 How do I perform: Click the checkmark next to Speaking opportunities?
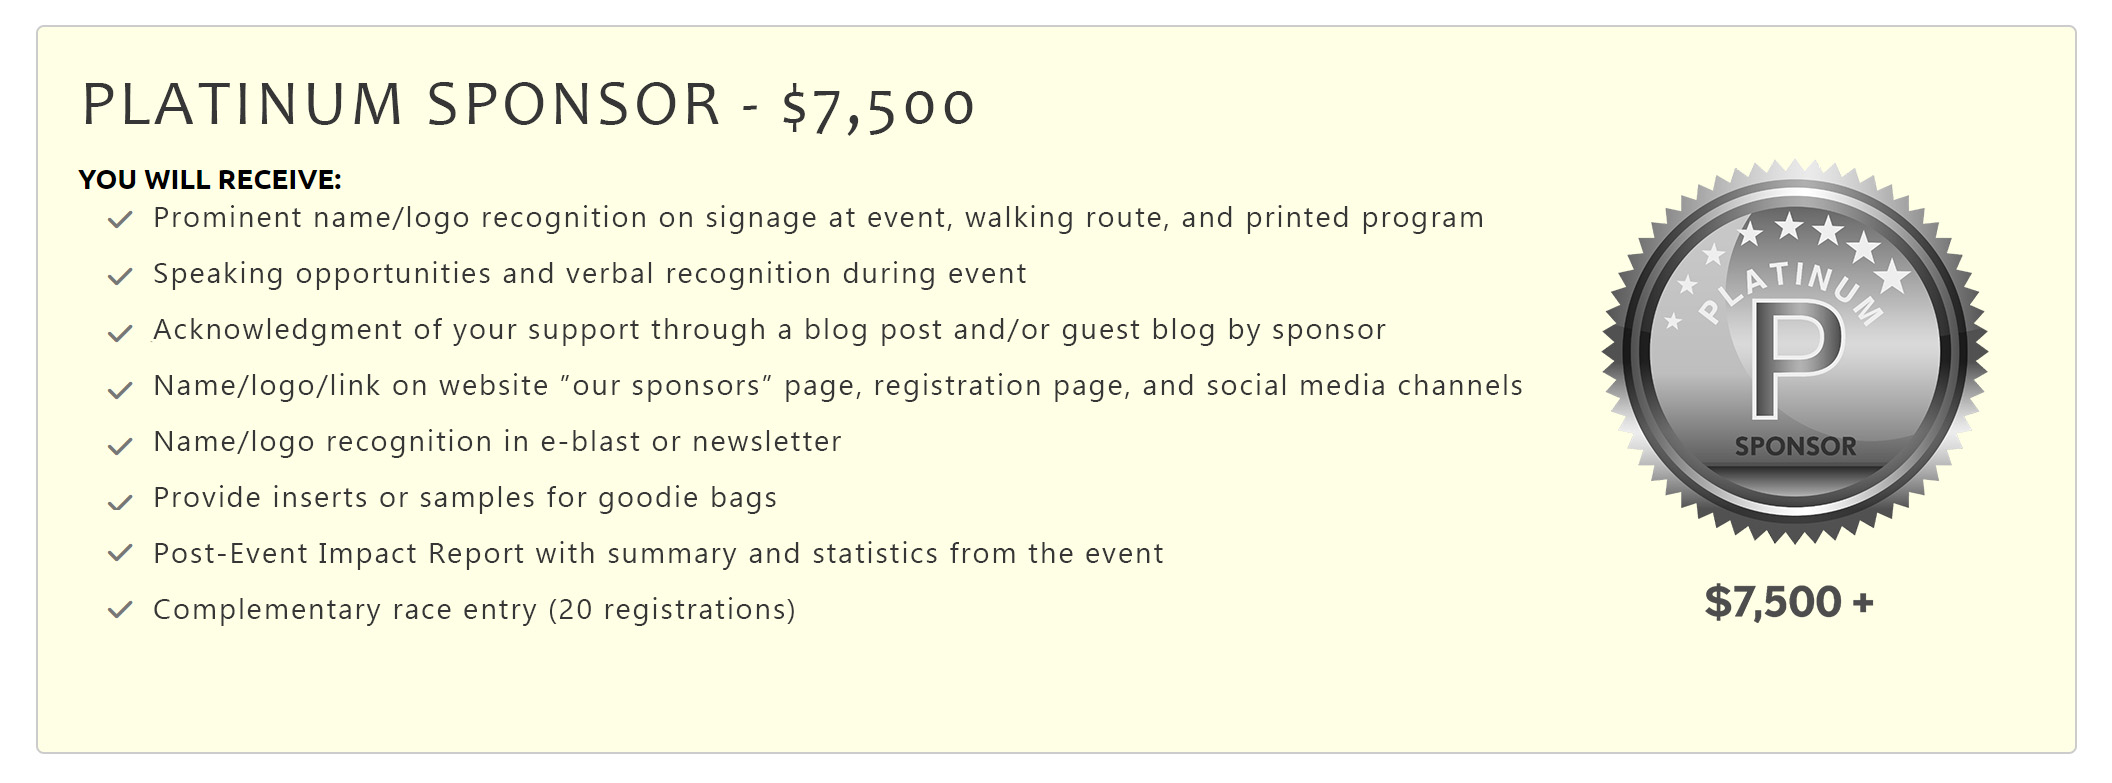click(x=120, y=277)
